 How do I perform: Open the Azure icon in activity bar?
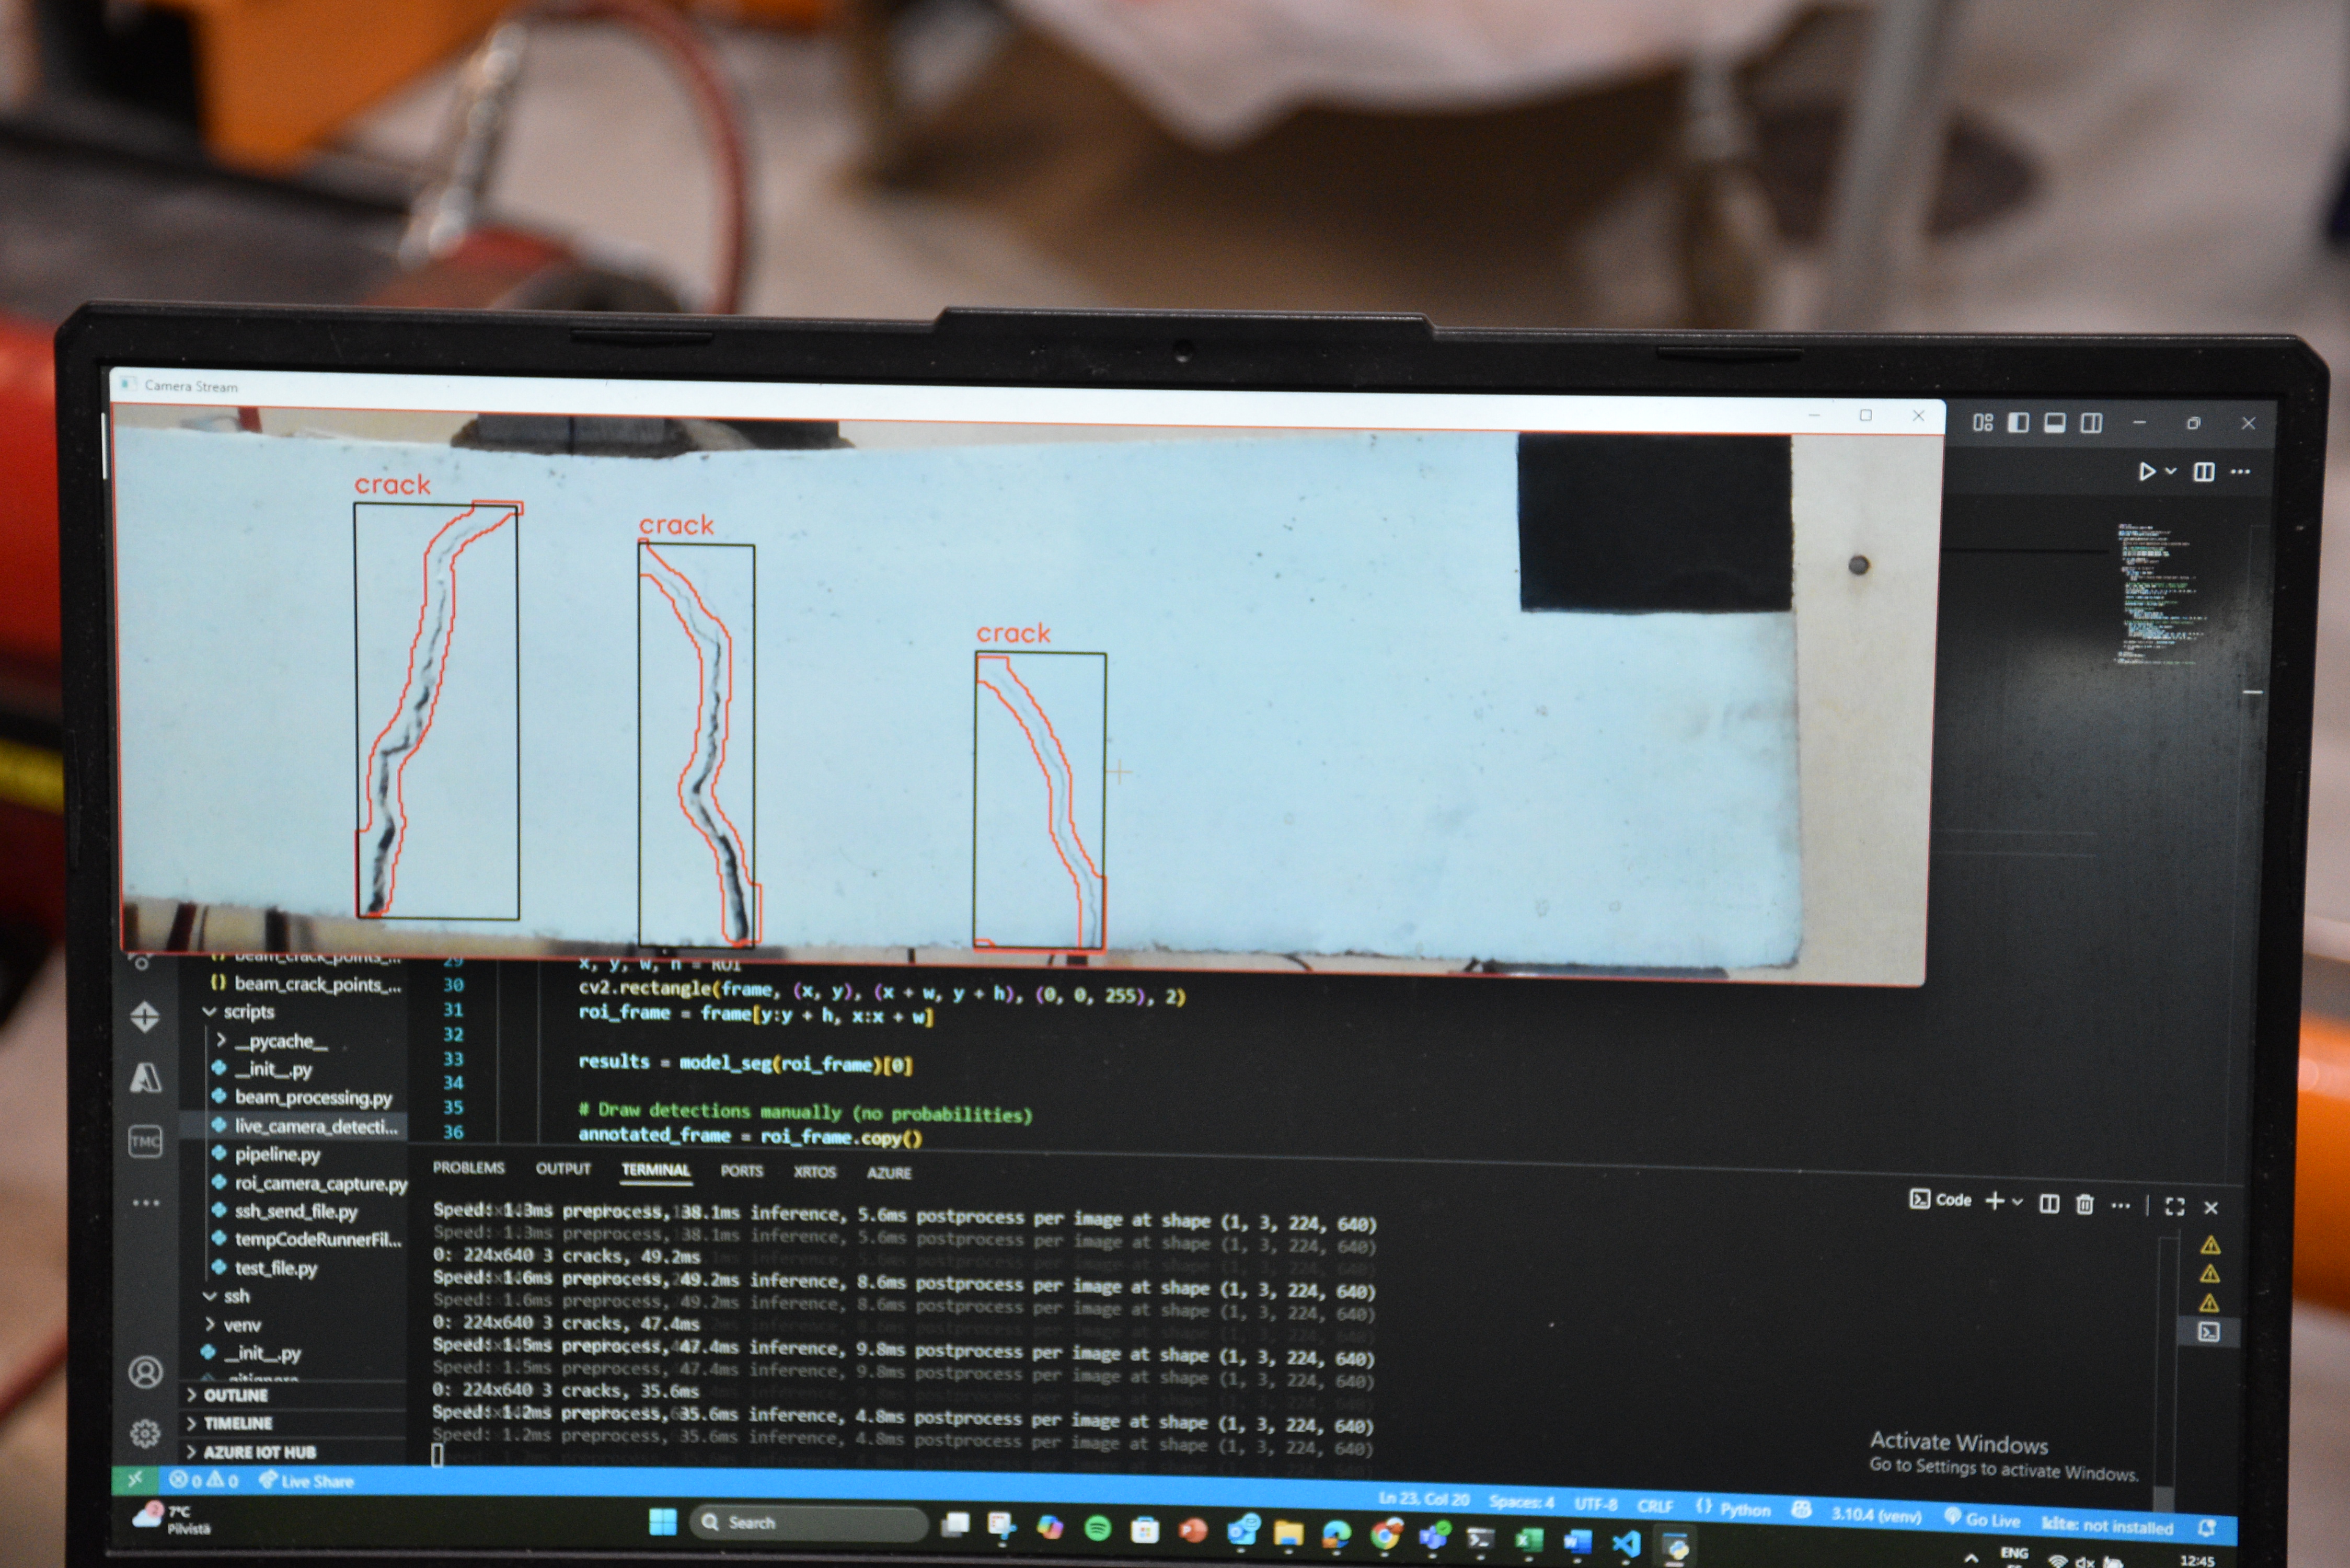click(146, 1078)
